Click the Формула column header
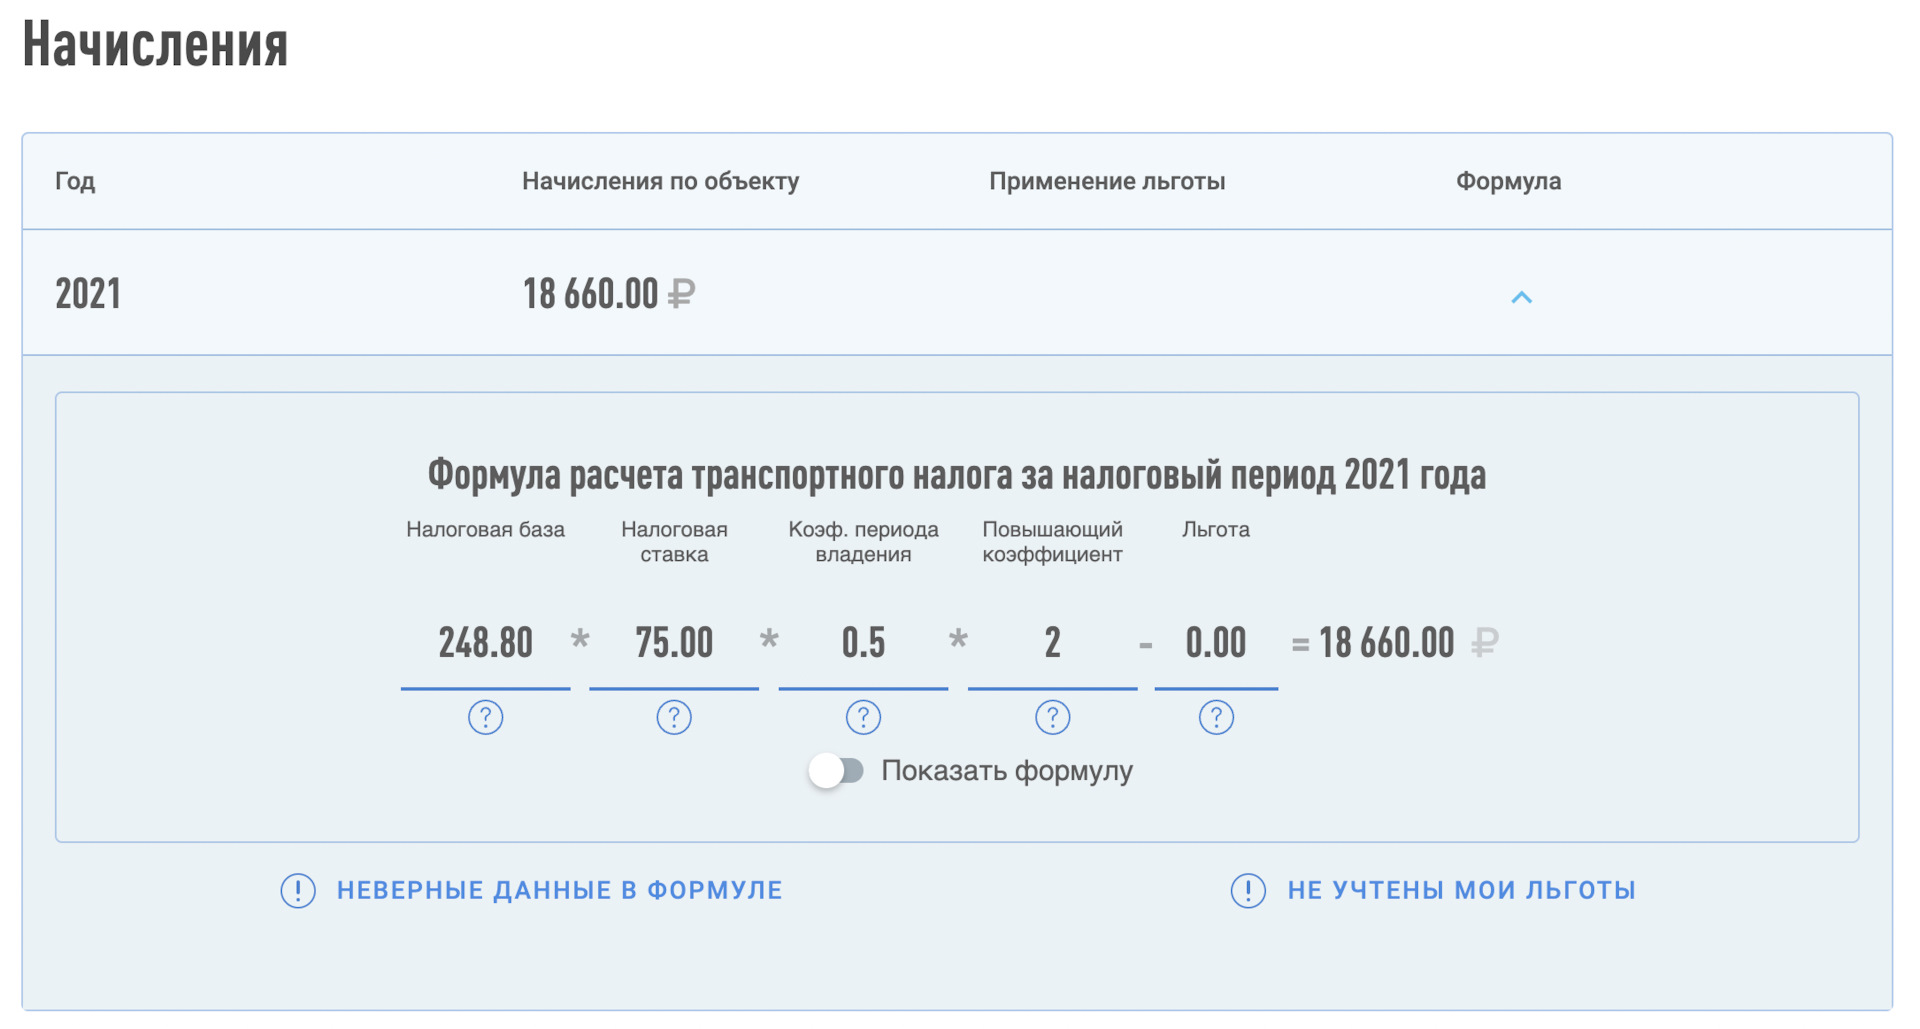The width and height of the screenshot is (1920, 1029). click(1508, 181)
